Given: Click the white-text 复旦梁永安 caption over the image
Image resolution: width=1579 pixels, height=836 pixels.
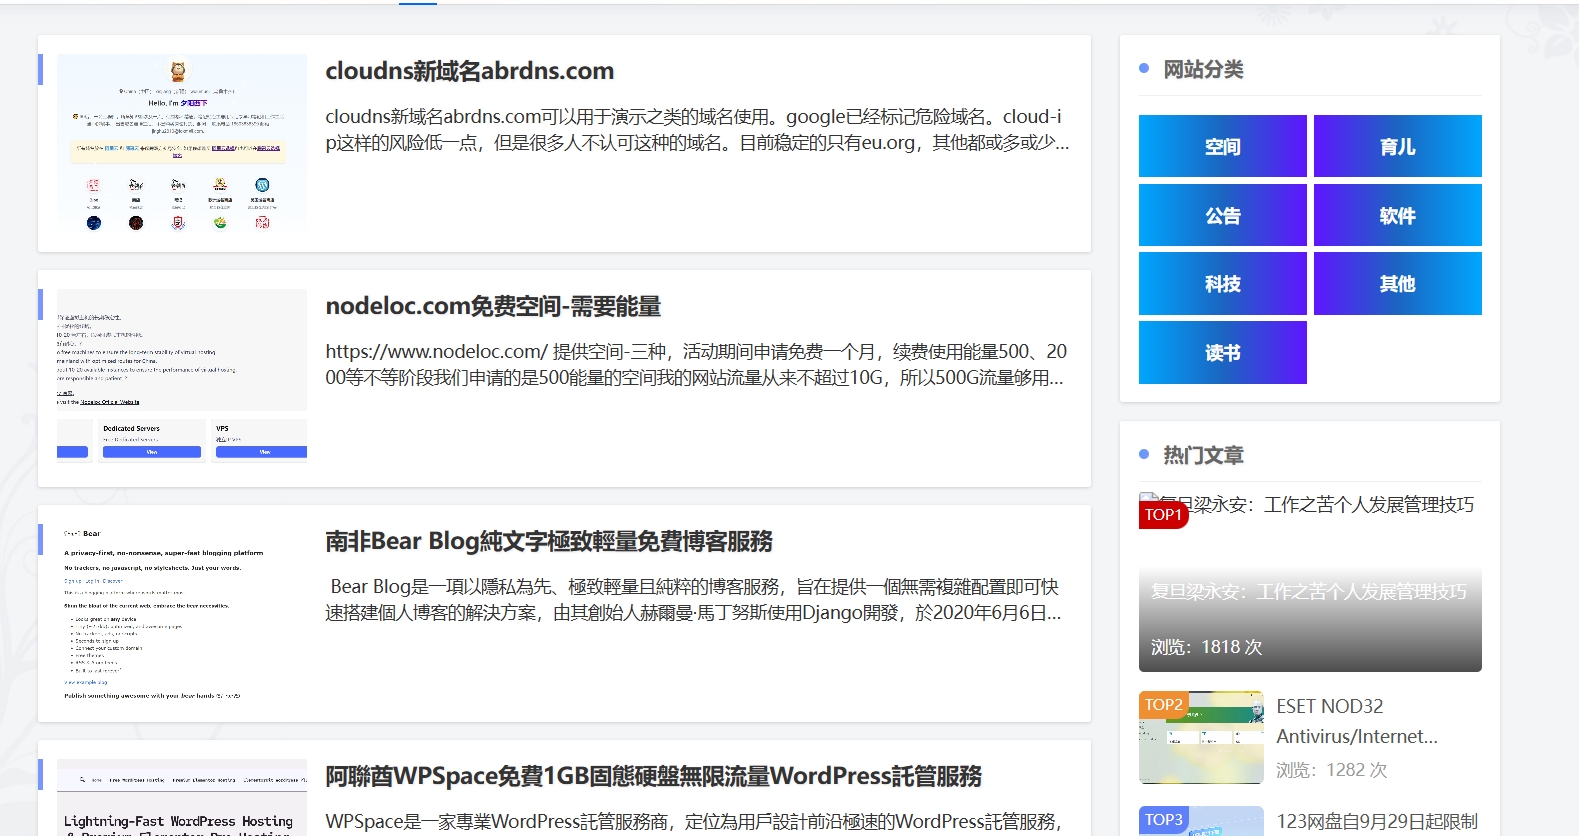Looking at the screenshot, I should pyautogui.click(x=1308, y=592).
